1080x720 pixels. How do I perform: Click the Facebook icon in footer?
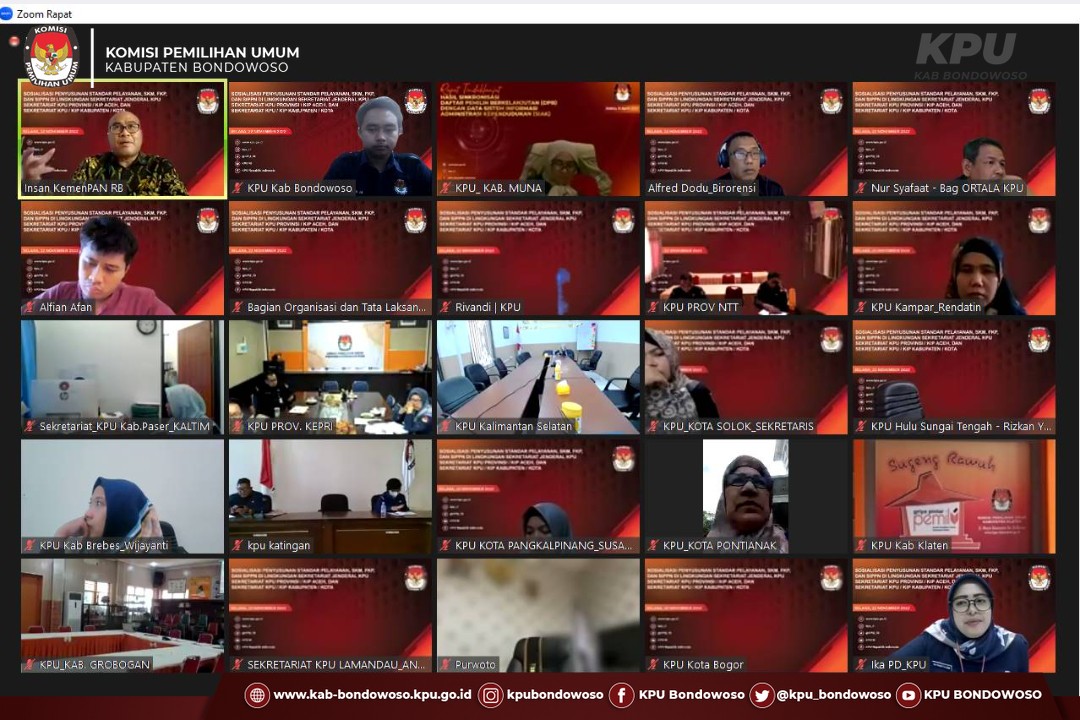tap(621, 695)
